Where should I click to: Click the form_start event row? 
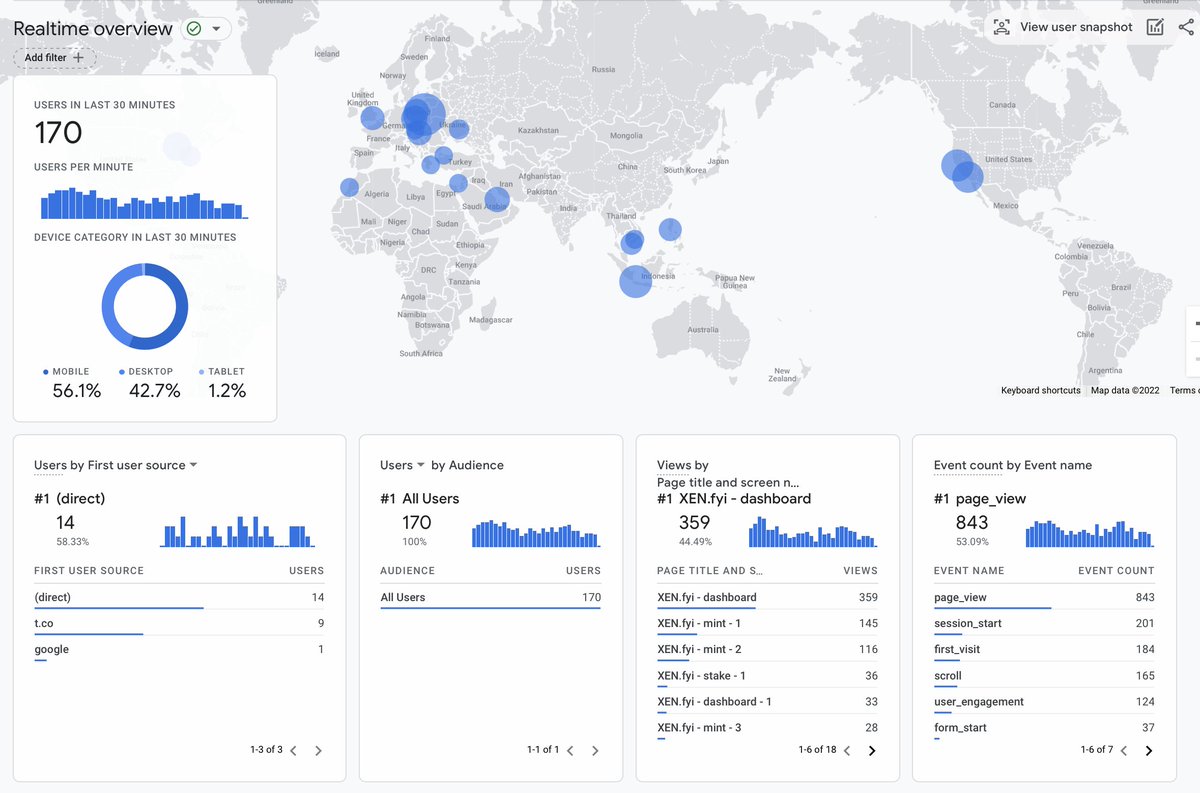coord(1044,727)
